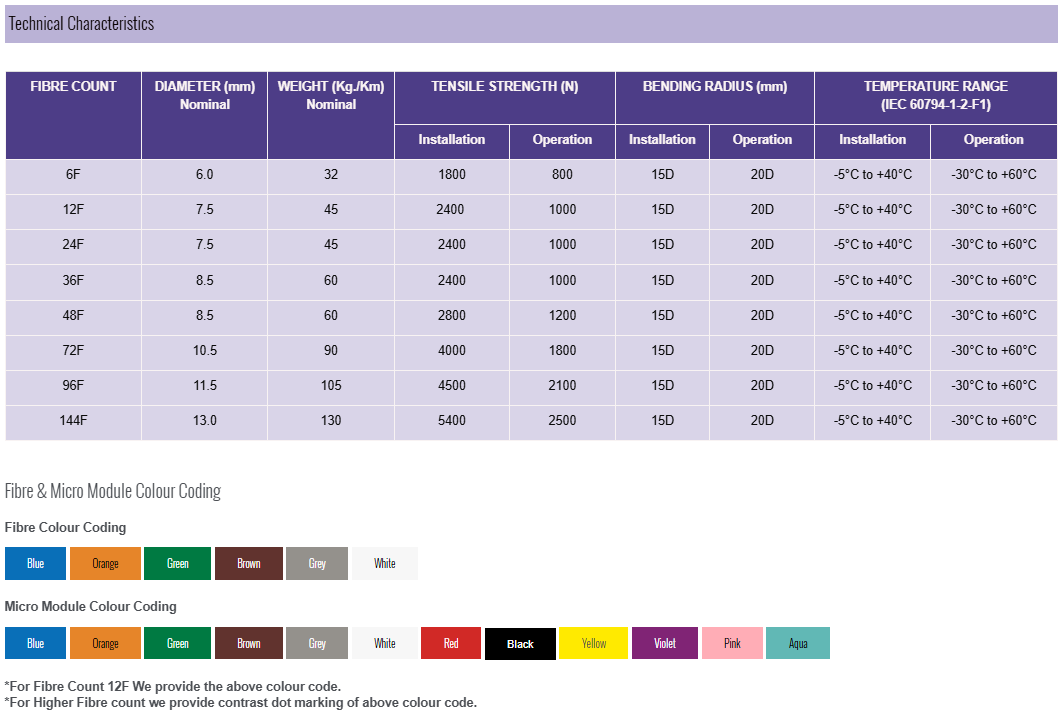Click the TENSILE STRENGTH (N) header
1062x720 pixels.
(505, 98)
